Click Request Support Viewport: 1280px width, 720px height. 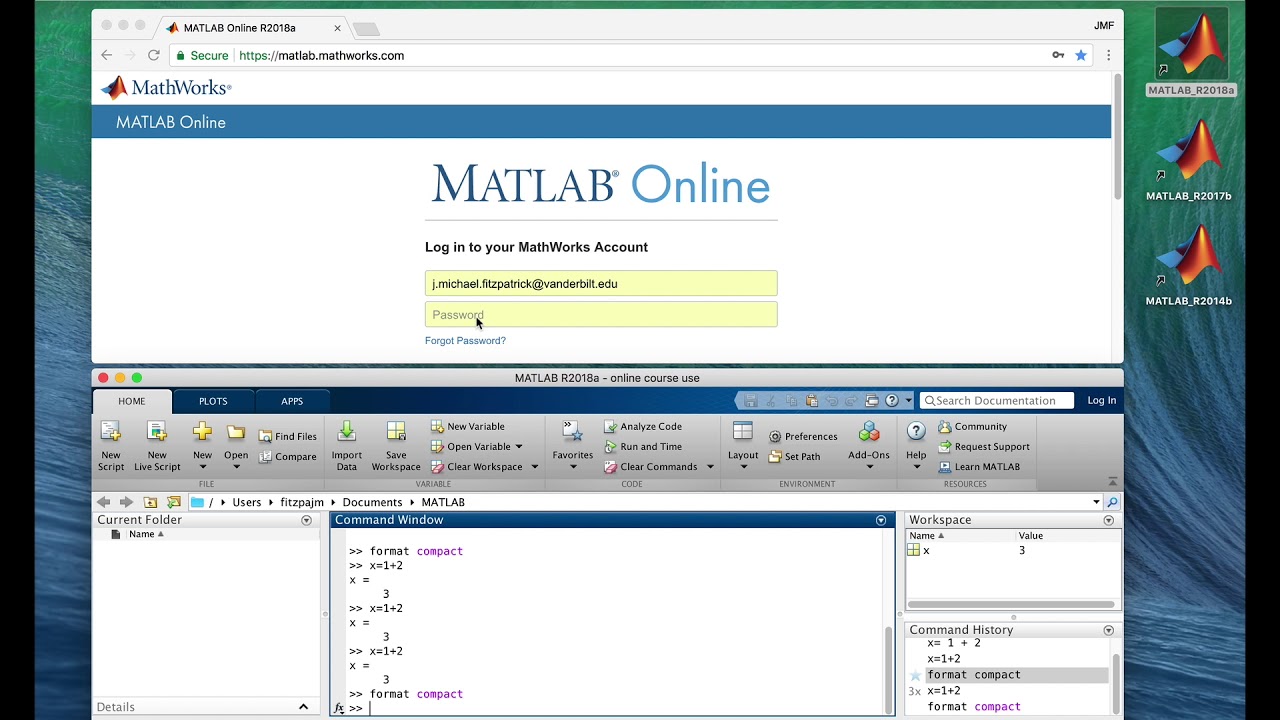[x=984, y=446]
